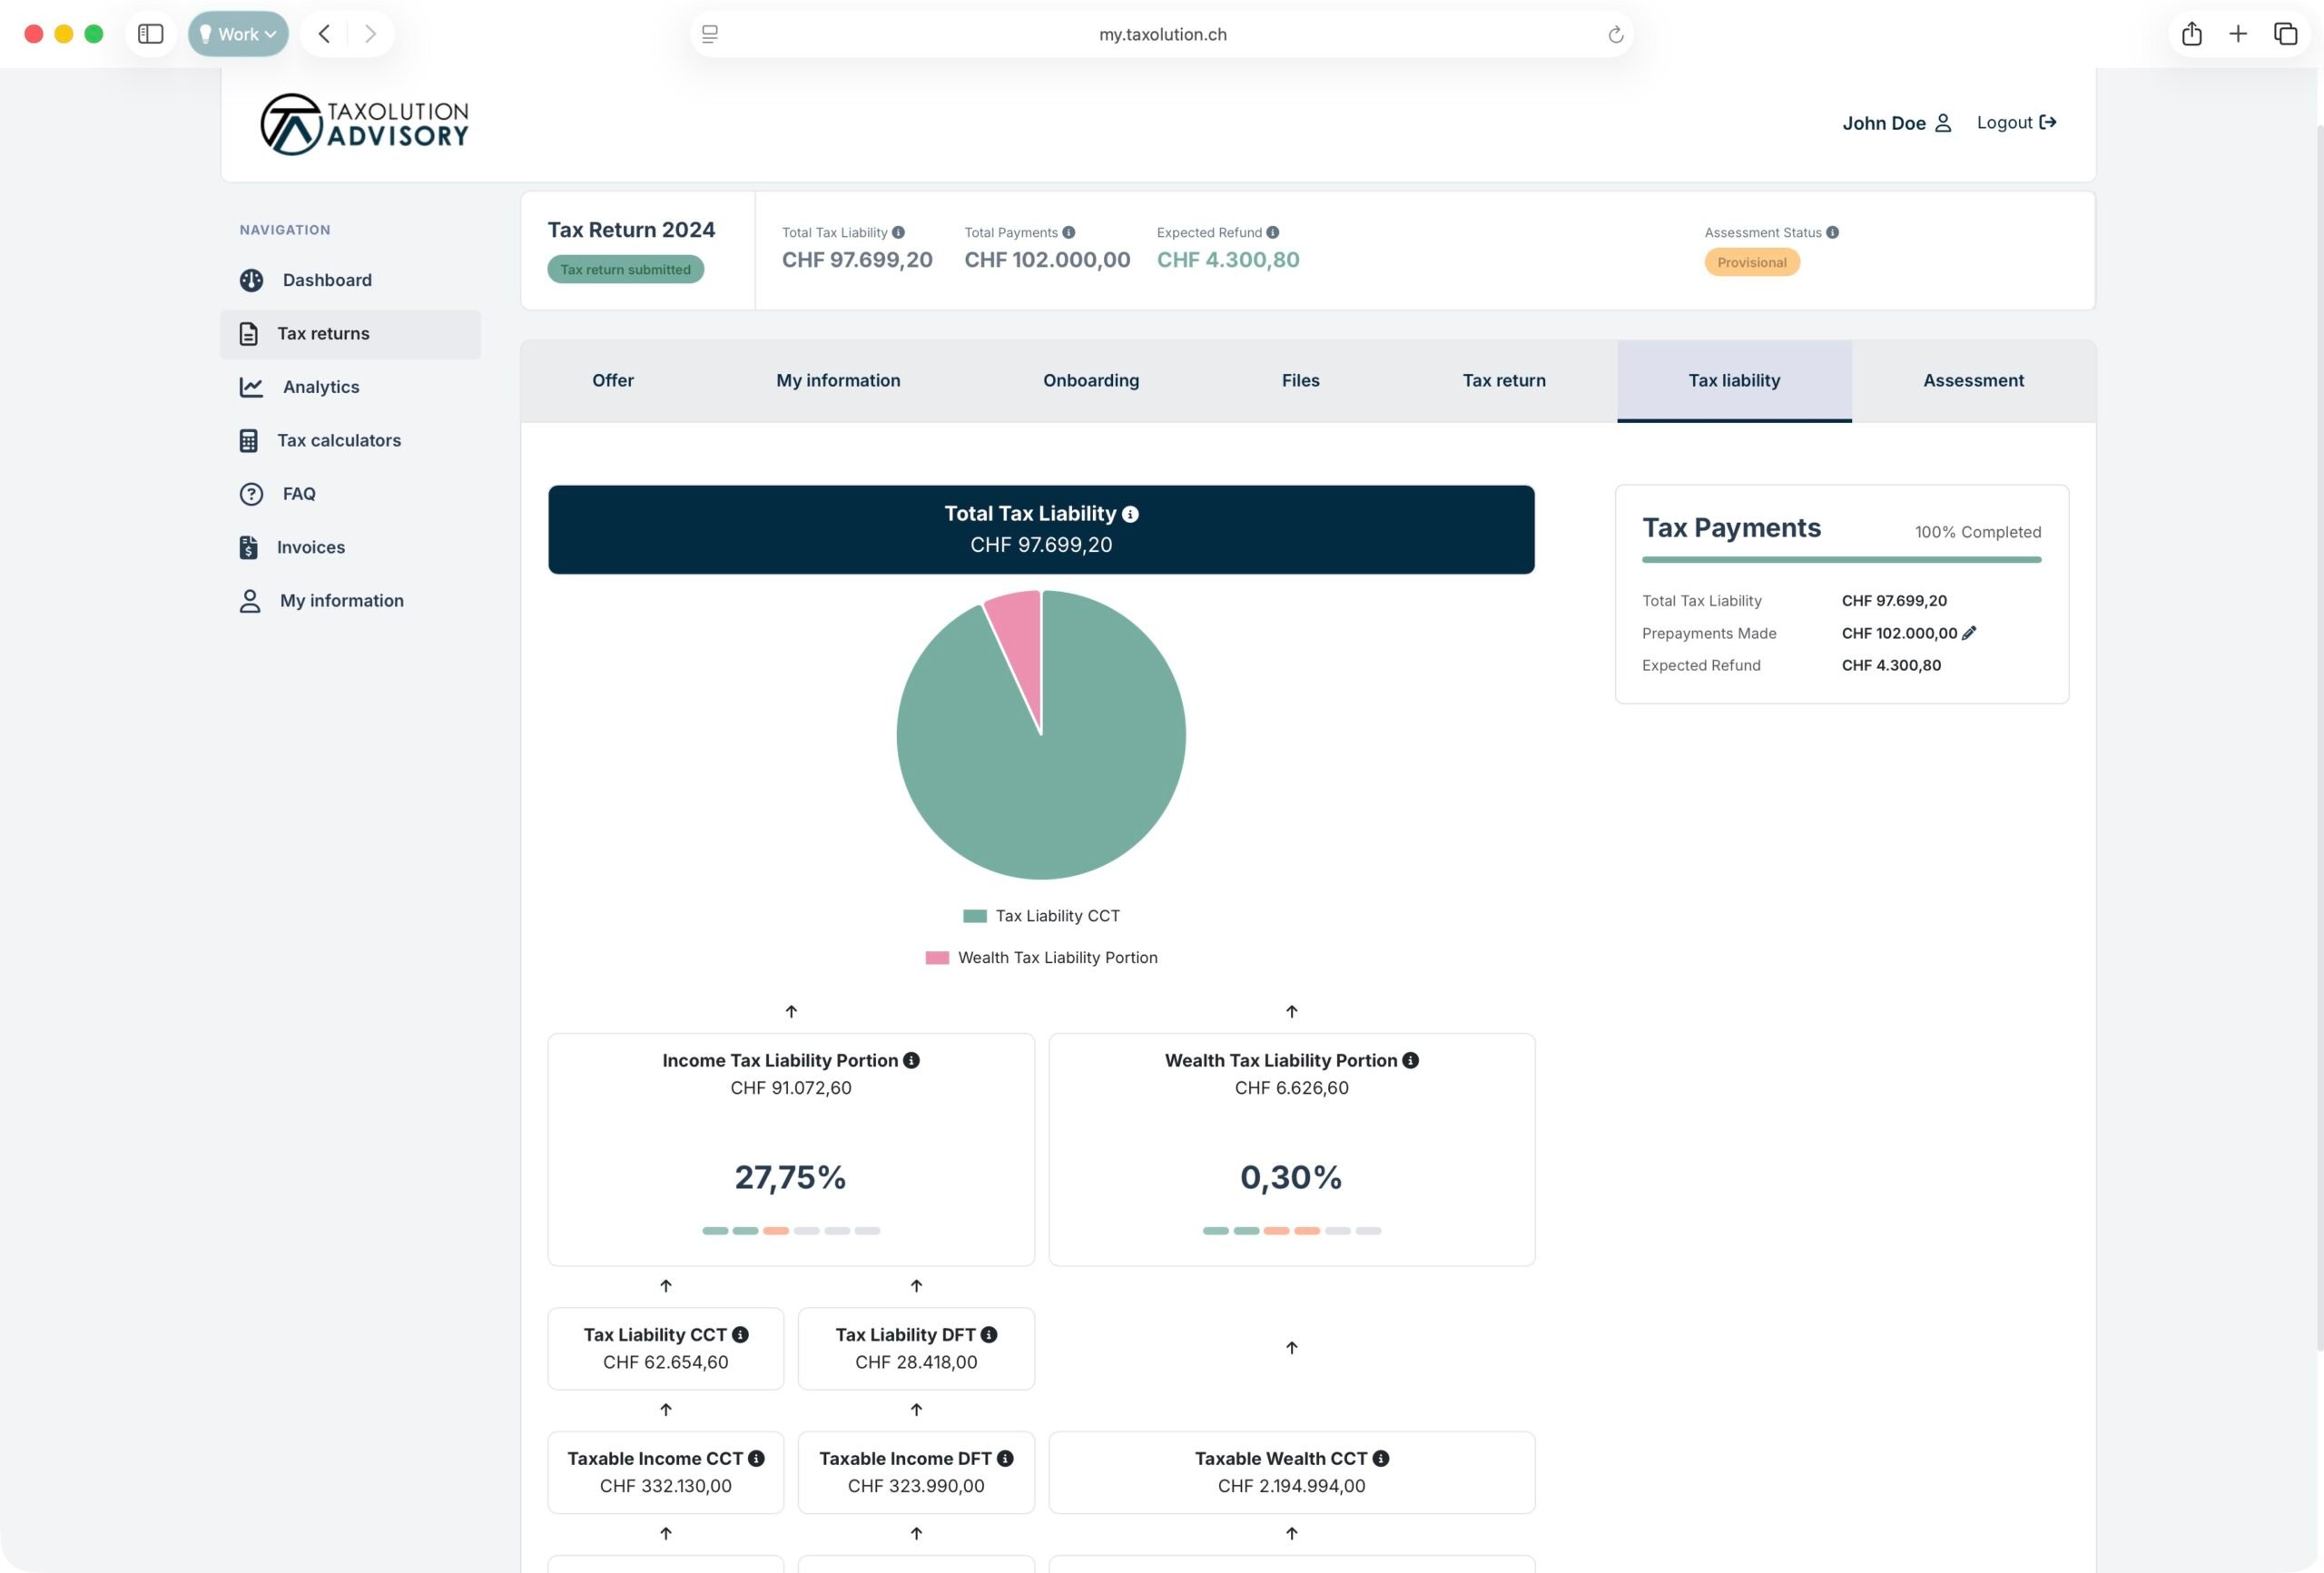Switch to the Assessment tab
Screen dimensions: 2324x1573
click(1972, 380)
